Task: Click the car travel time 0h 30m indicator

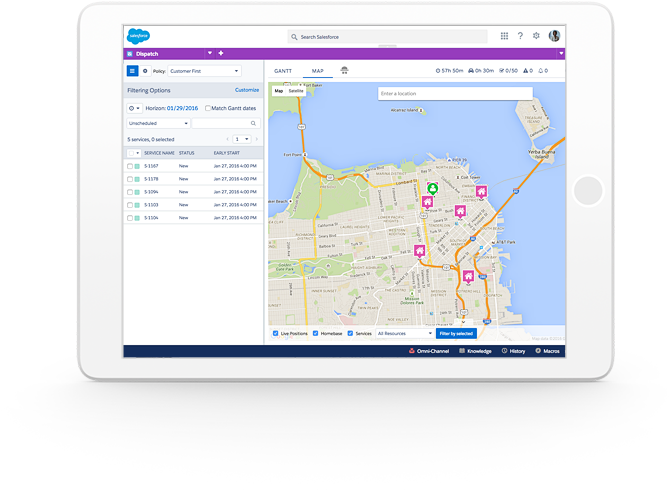Action: tap(481, 71)
